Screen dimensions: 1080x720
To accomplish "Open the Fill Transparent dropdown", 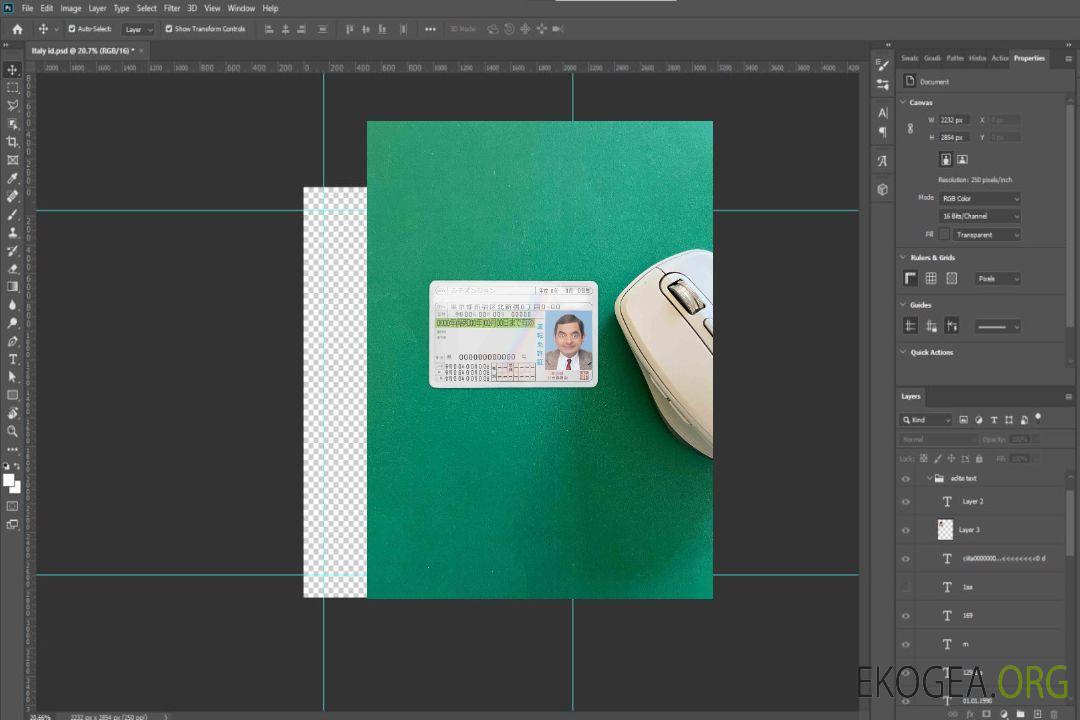I will [986, 235].
